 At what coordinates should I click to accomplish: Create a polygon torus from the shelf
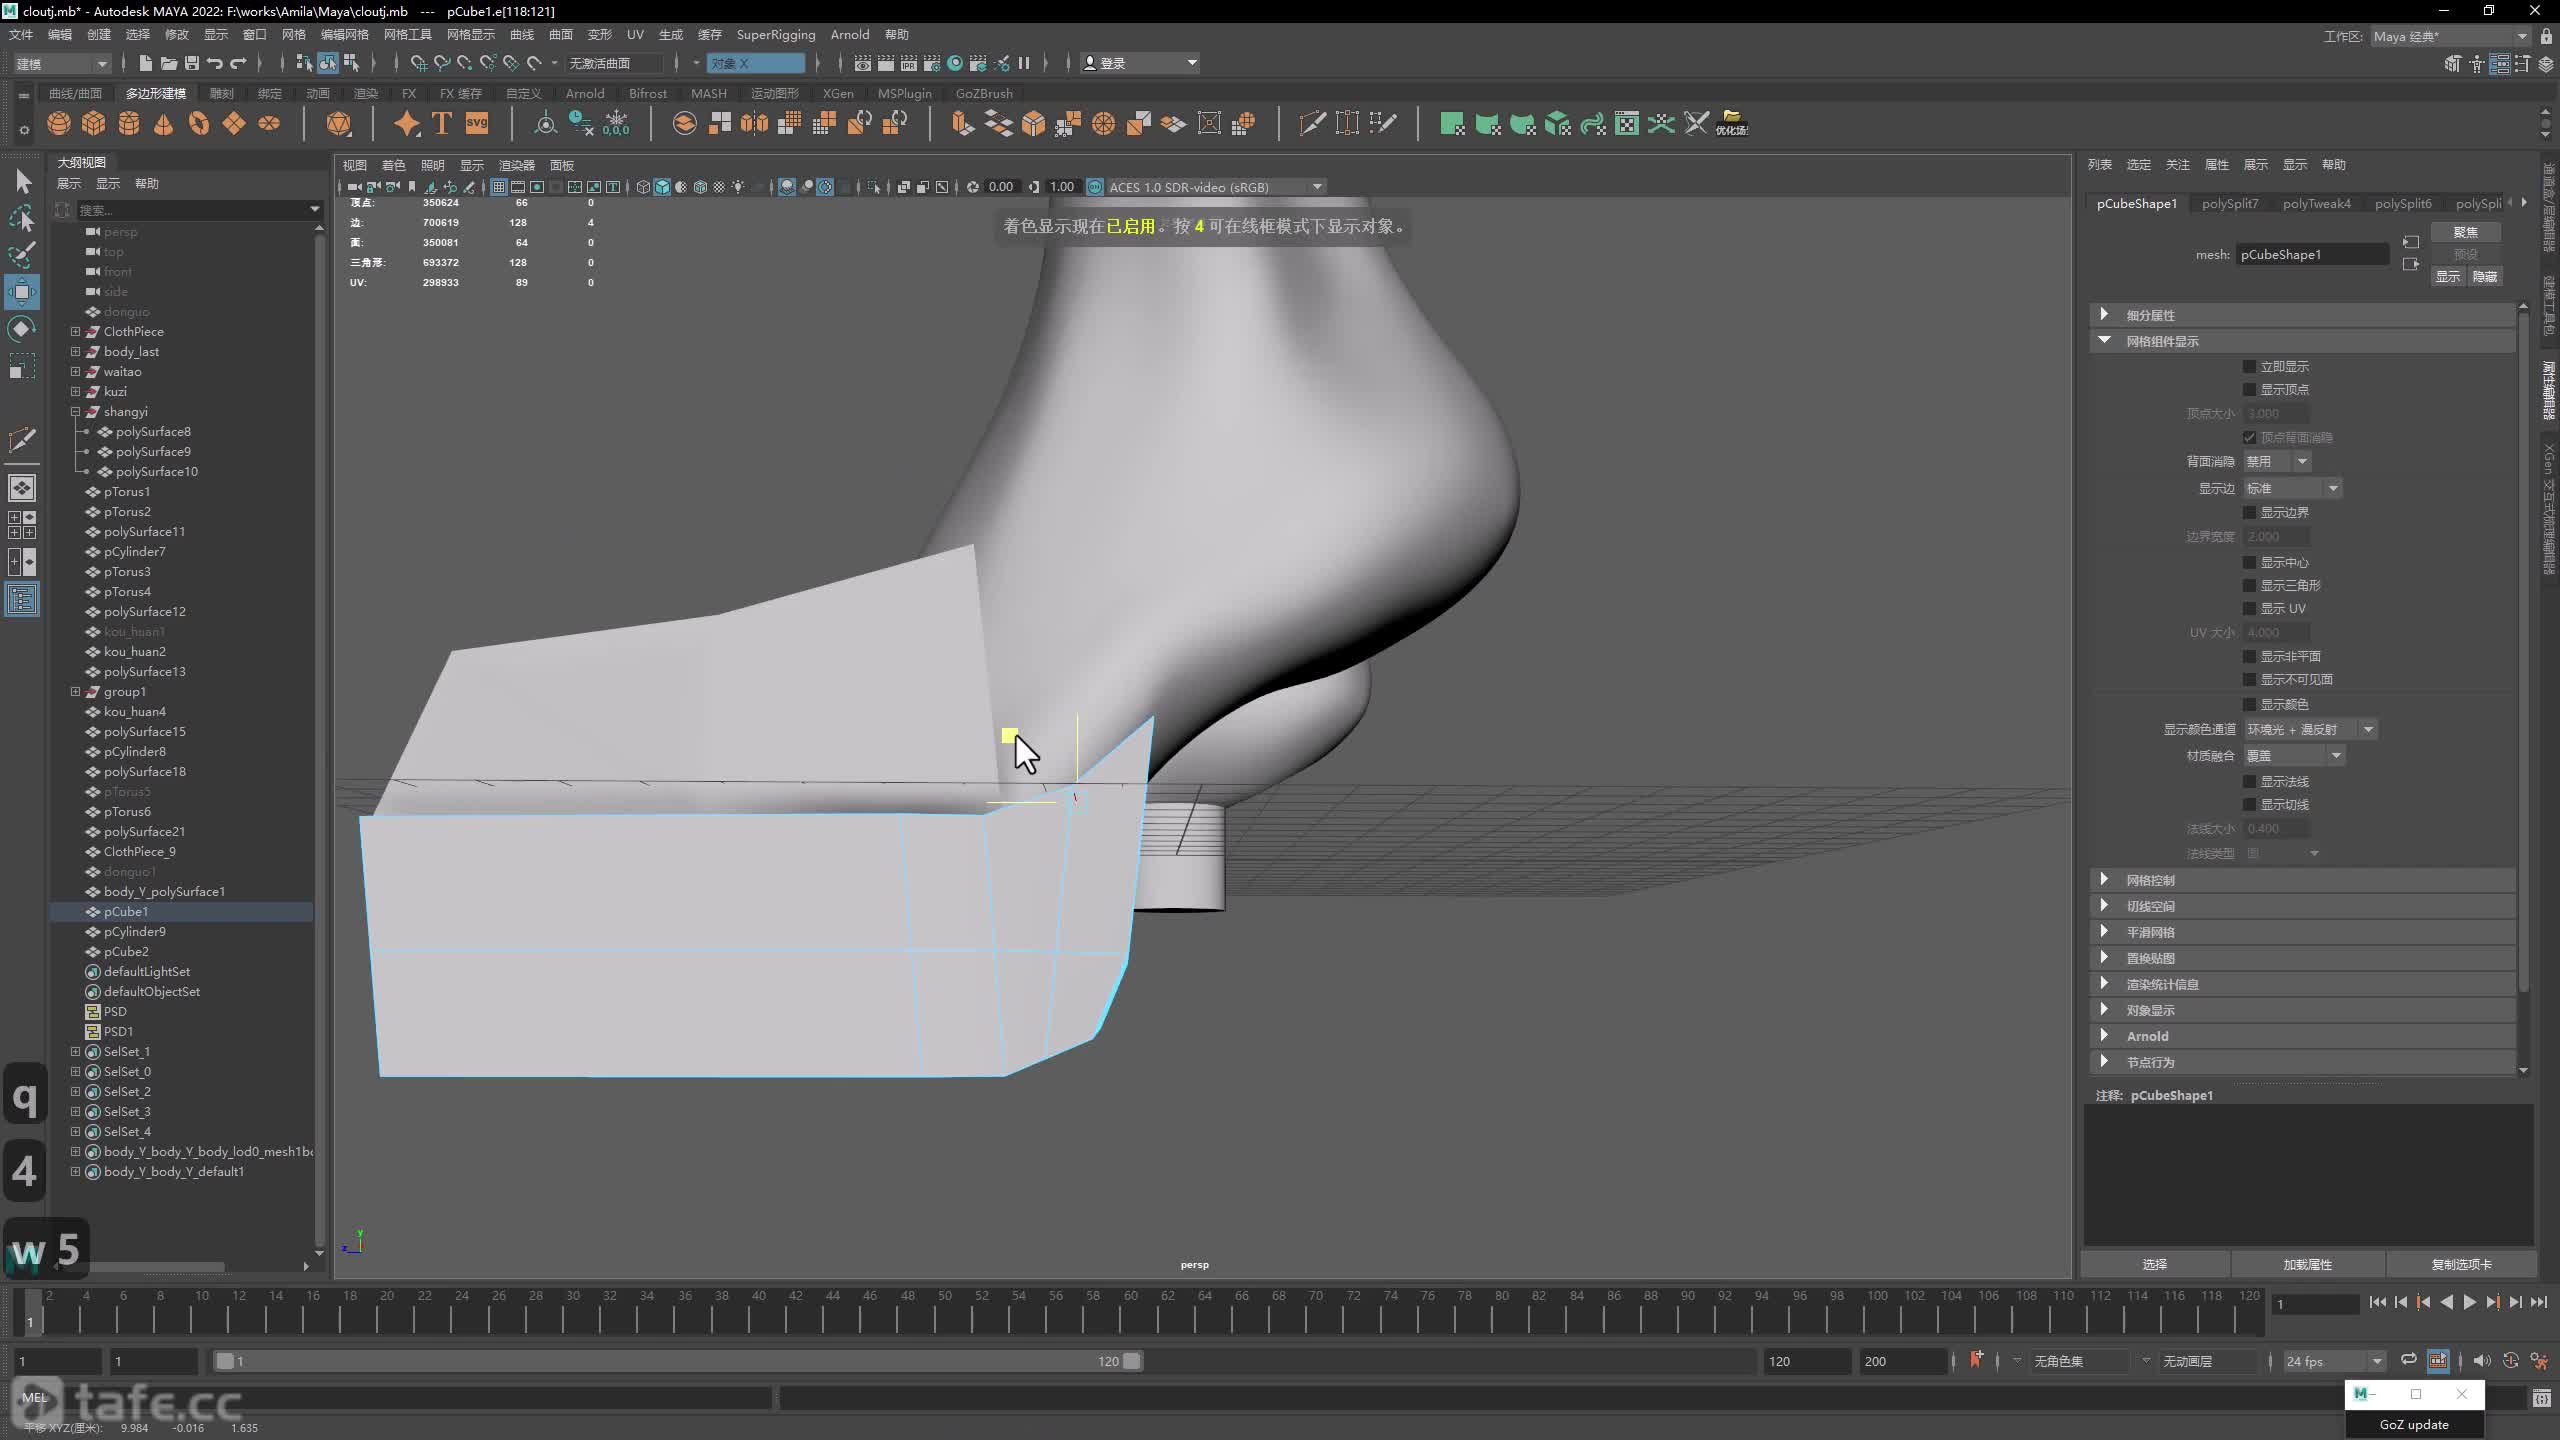(199, 124)
